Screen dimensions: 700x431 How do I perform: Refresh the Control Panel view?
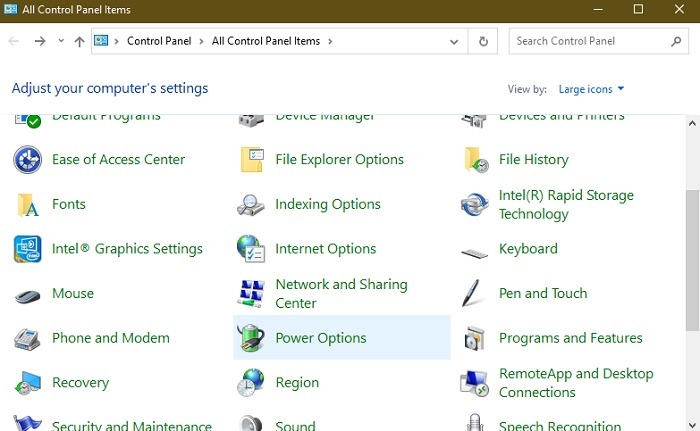(x=483, y=42)
